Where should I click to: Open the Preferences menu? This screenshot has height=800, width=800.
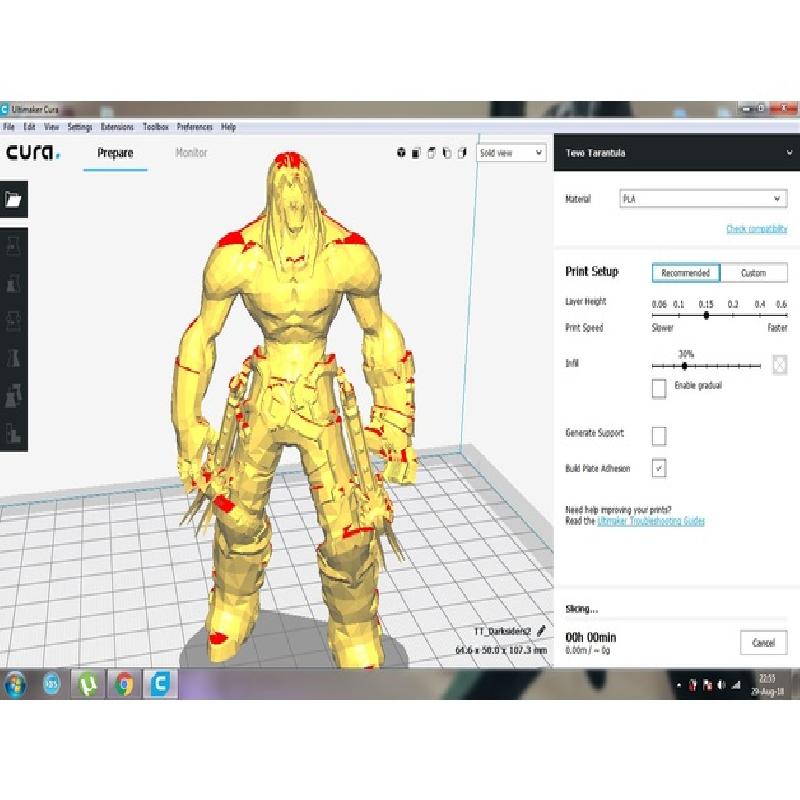pos(194,127)
